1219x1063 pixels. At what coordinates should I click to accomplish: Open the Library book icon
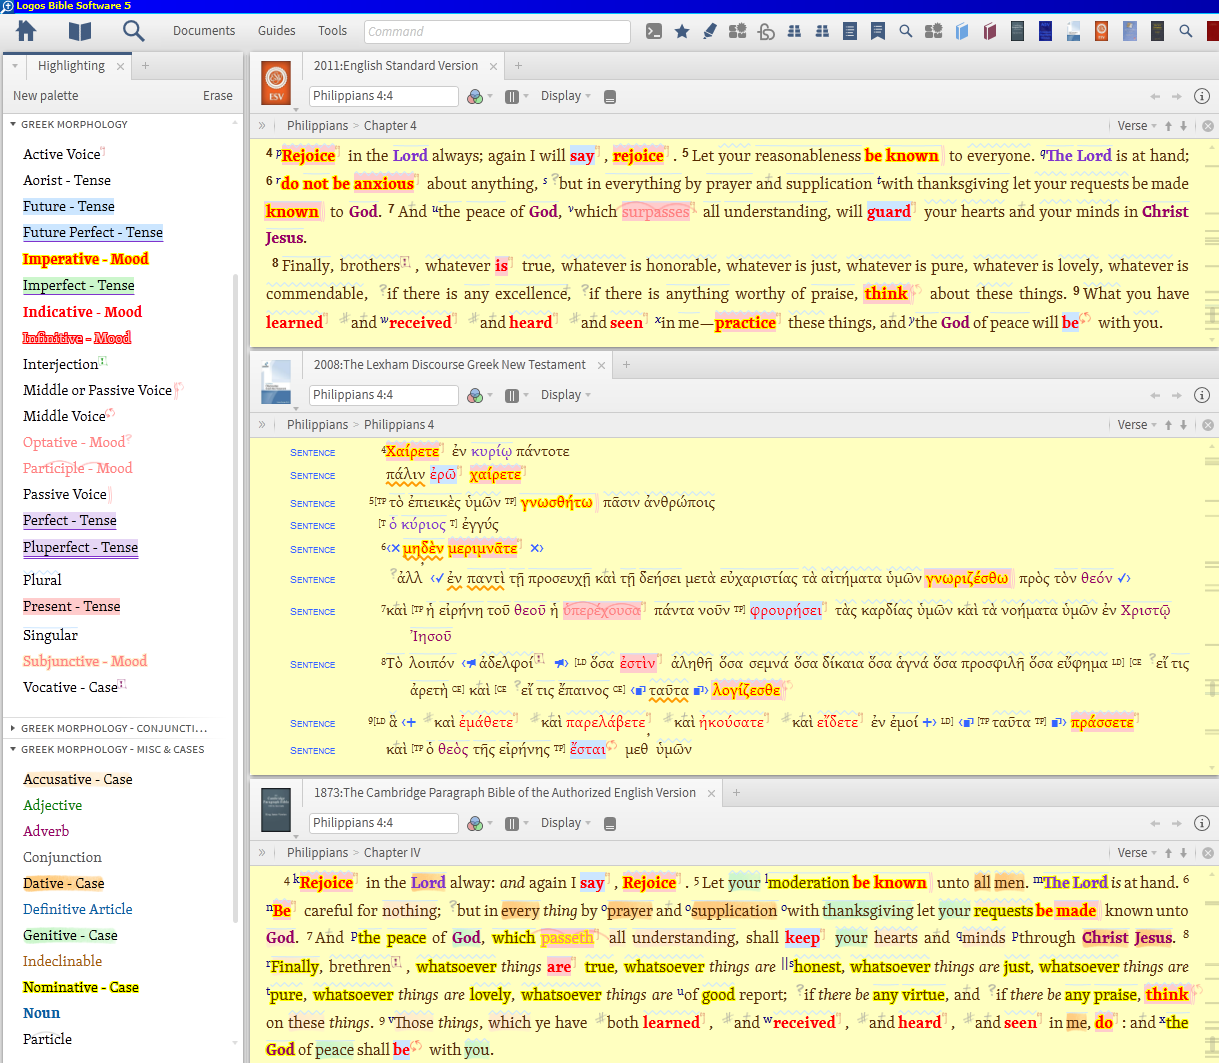click(80, 31)
